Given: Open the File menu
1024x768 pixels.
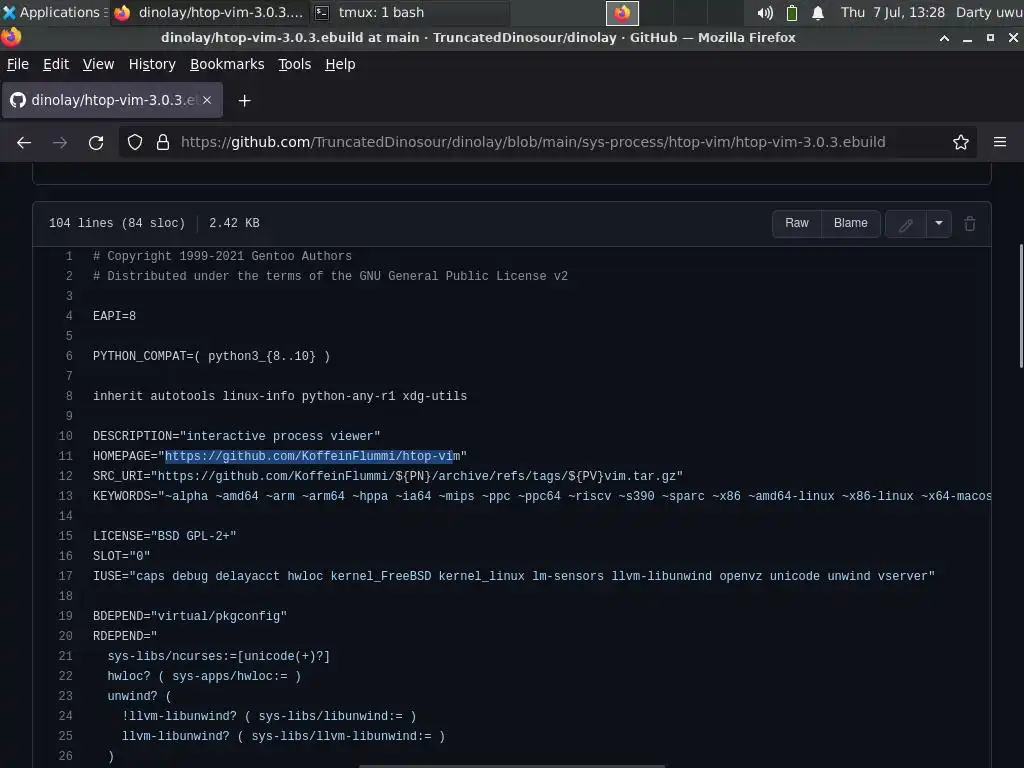Looking at the screenshot, I should 18,64.
